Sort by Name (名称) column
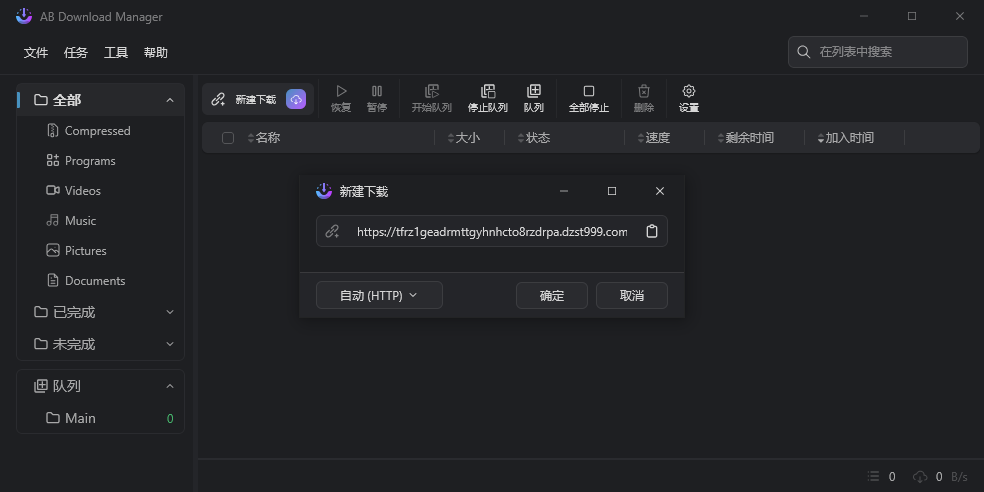The height and width of the screenshot is (492, 984). pyautogui.click(x=264, y=138)
